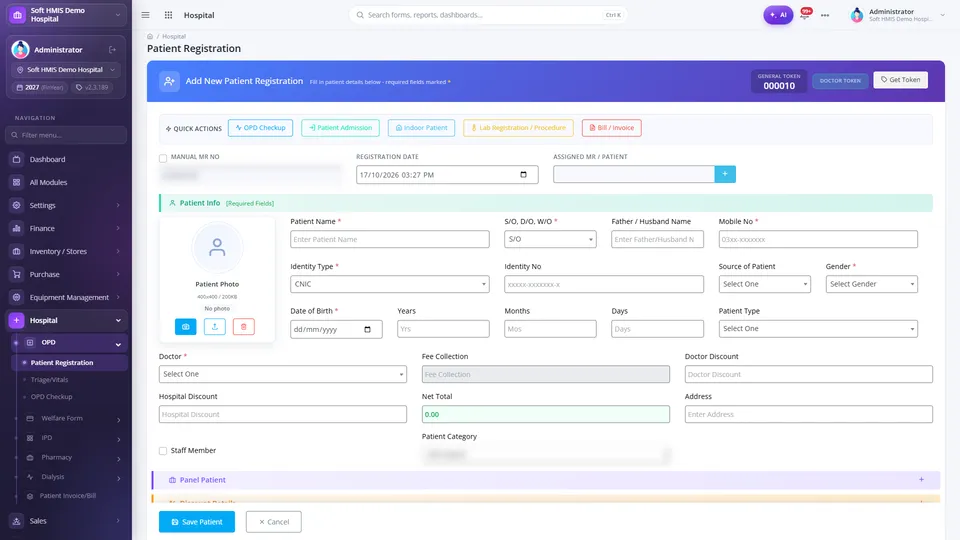Open the Identity Type CNIC dropdown

click(x=389, y=284)
